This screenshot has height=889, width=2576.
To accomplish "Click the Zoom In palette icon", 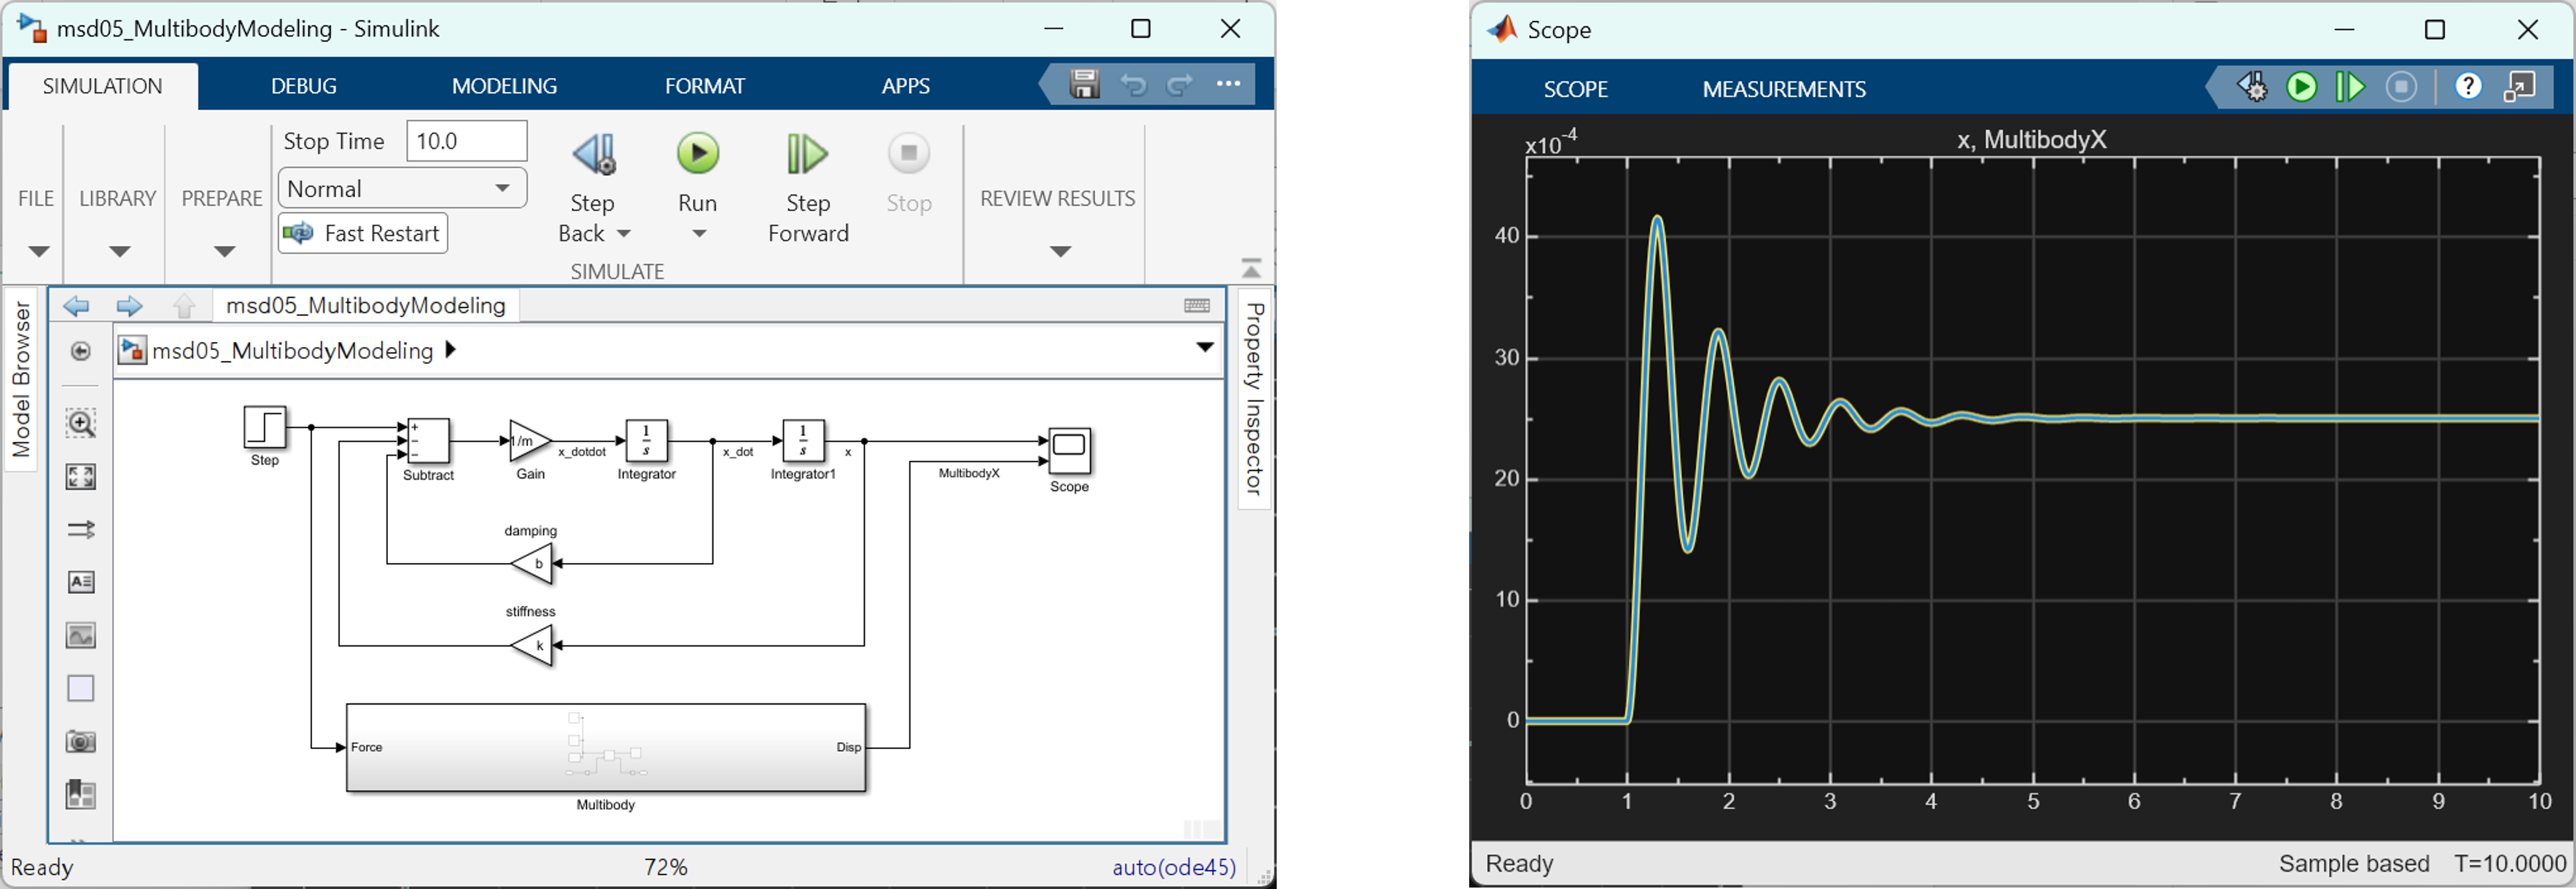I will tap(81, 424).
